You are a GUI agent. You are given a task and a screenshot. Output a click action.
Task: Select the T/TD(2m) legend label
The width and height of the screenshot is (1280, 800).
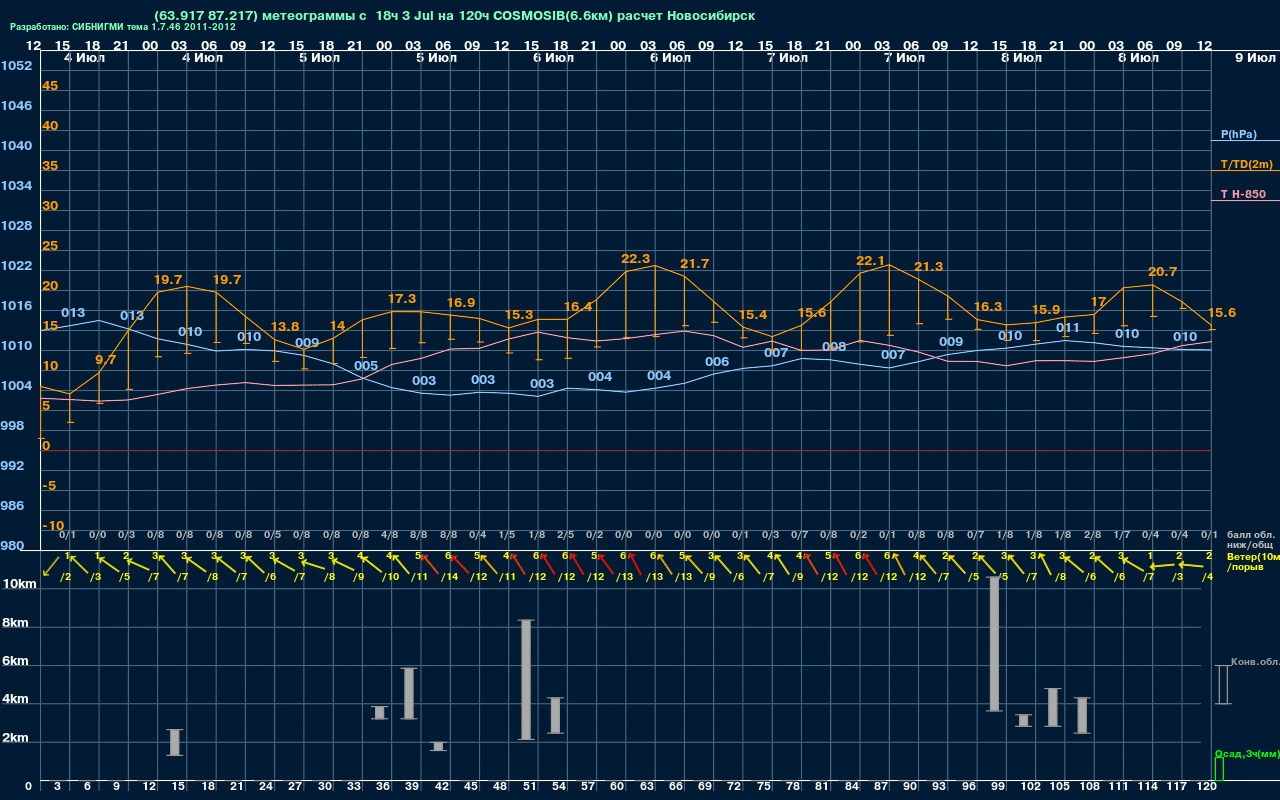click(x=1247, y=164)
